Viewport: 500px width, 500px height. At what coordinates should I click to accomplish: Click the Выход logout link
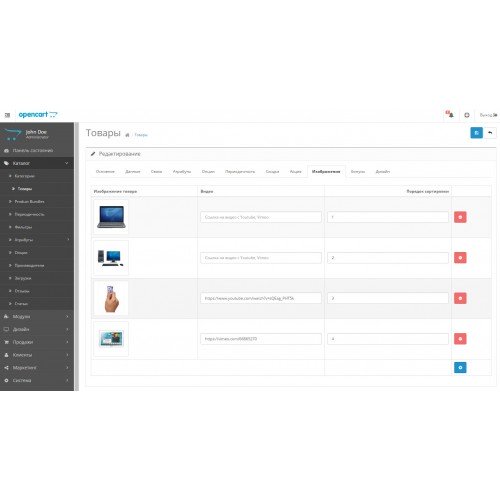tap(488, 115)
